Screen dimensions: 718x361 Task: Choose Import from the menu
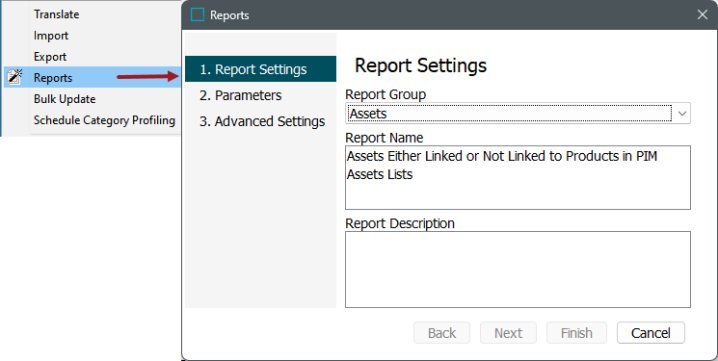(51, 35)
